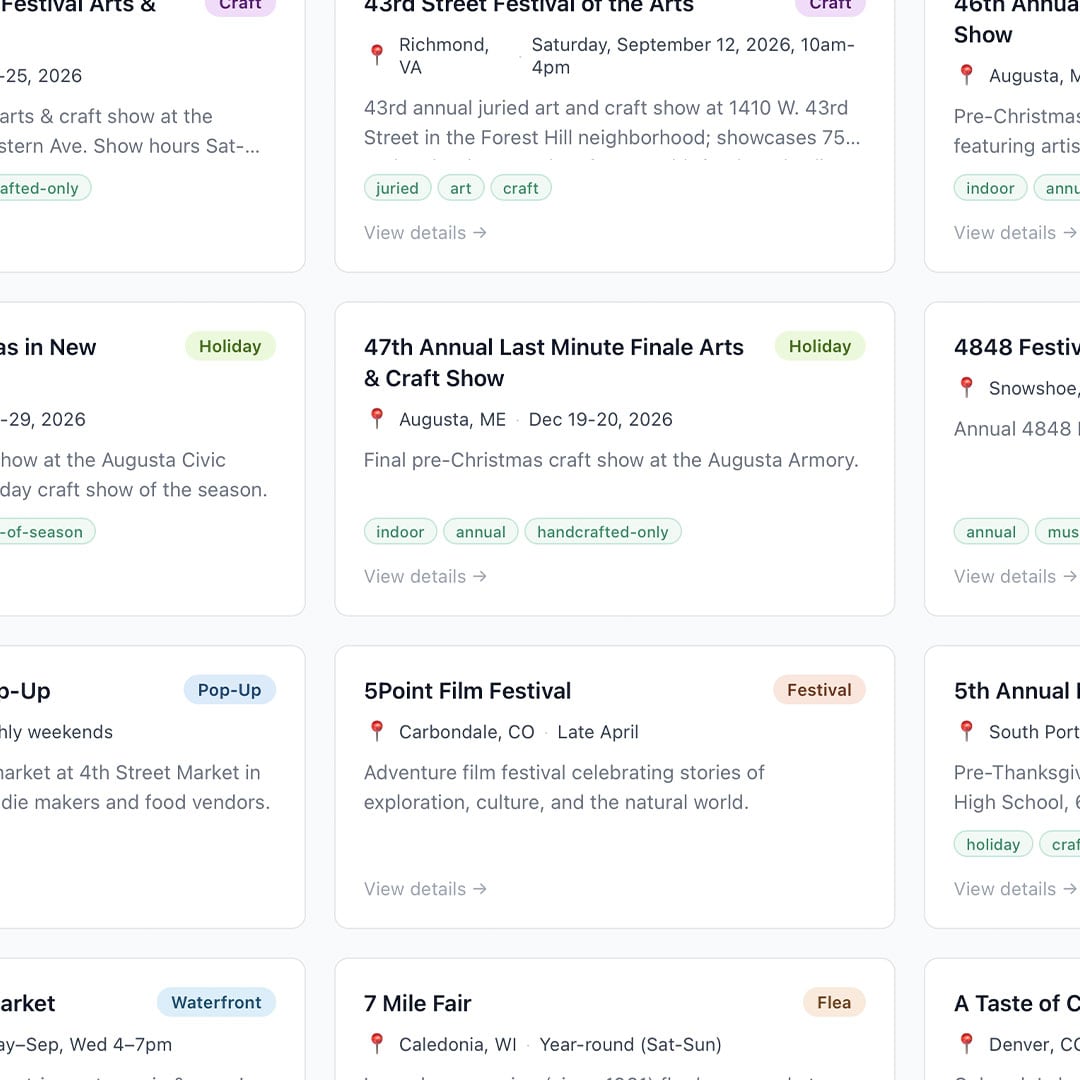This screenshot has width=1080, height=1080.
Task: Click the 'Late April' date text
Action: click(598, 732)
